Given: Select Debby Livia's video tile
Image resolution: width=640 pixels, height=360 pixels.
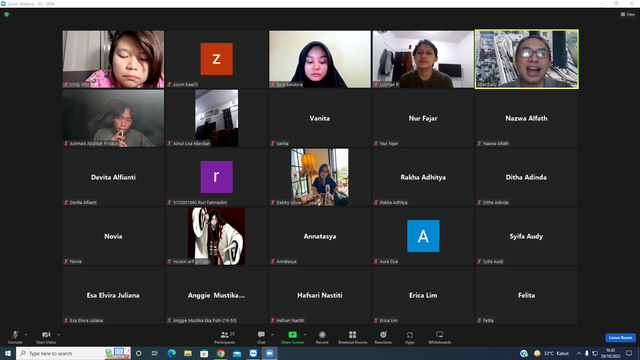Looking at the screenshot, I should pyautogui.click(x=320, y=177).
